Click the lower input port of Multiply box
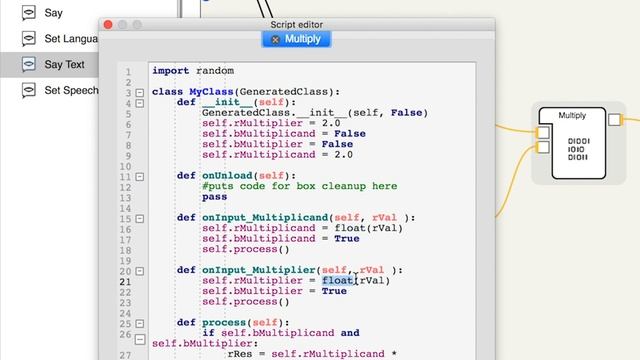Viewport: 640px width, 360px height. pyautogui.click(x=543, y=147)
